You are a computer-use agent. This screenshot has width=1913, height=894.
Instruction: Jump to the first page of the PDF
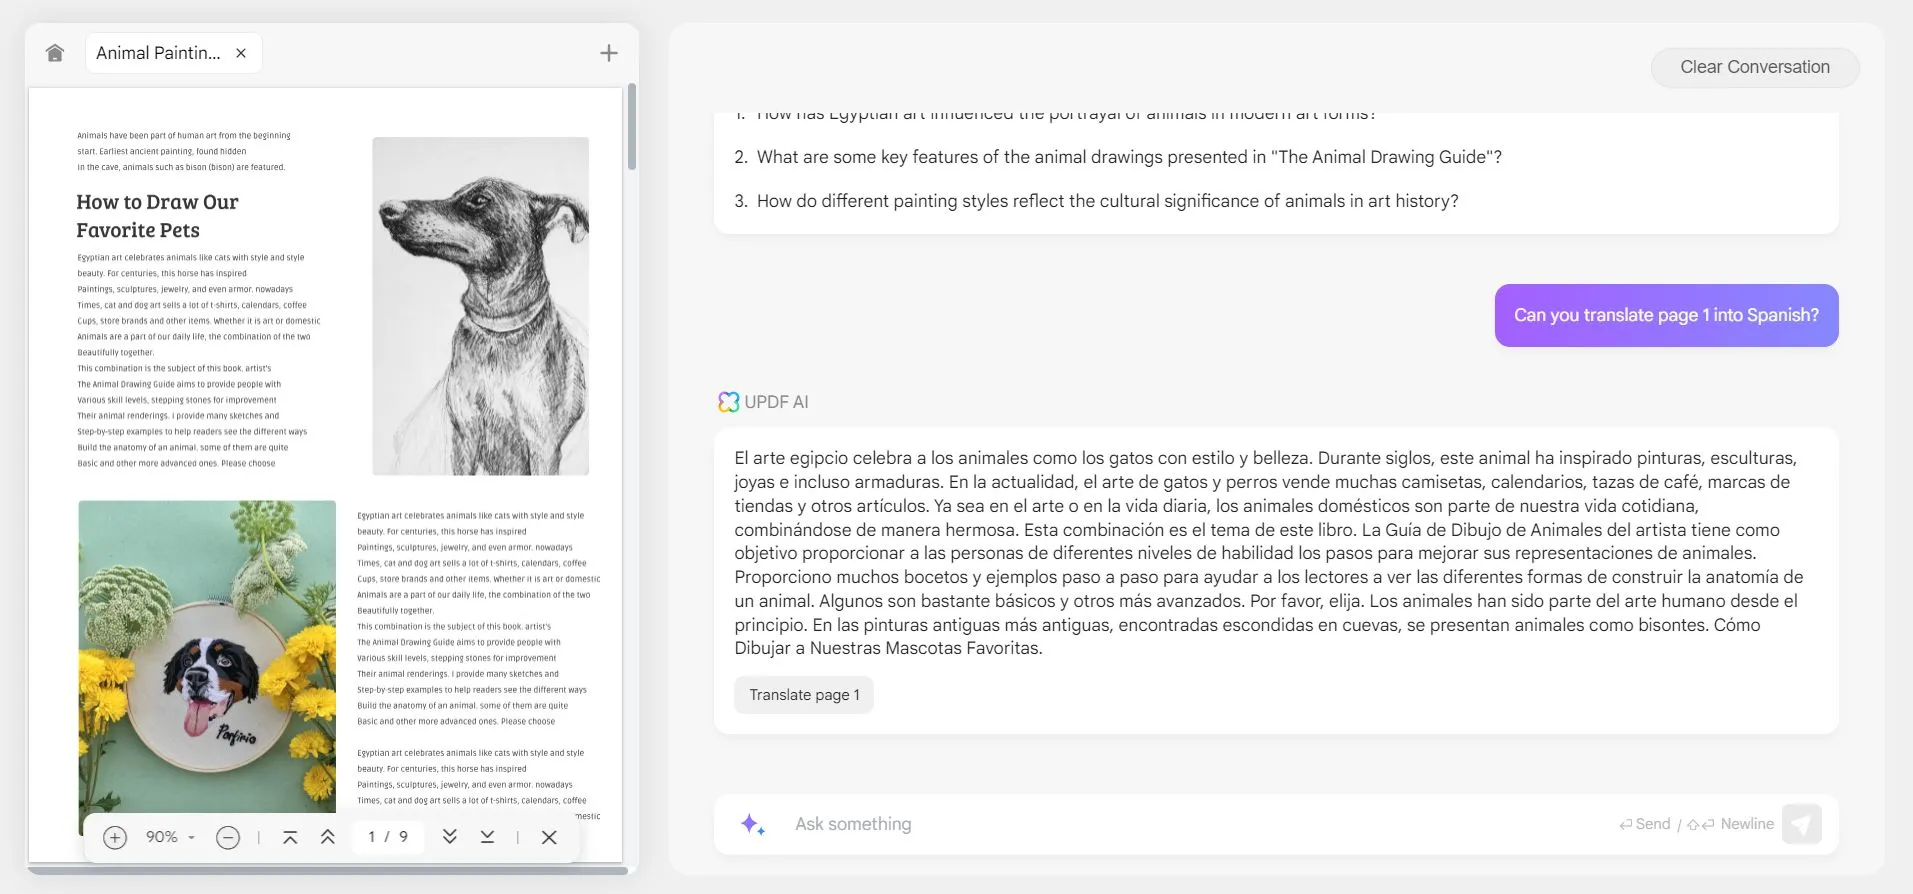(x=290, y=837)
